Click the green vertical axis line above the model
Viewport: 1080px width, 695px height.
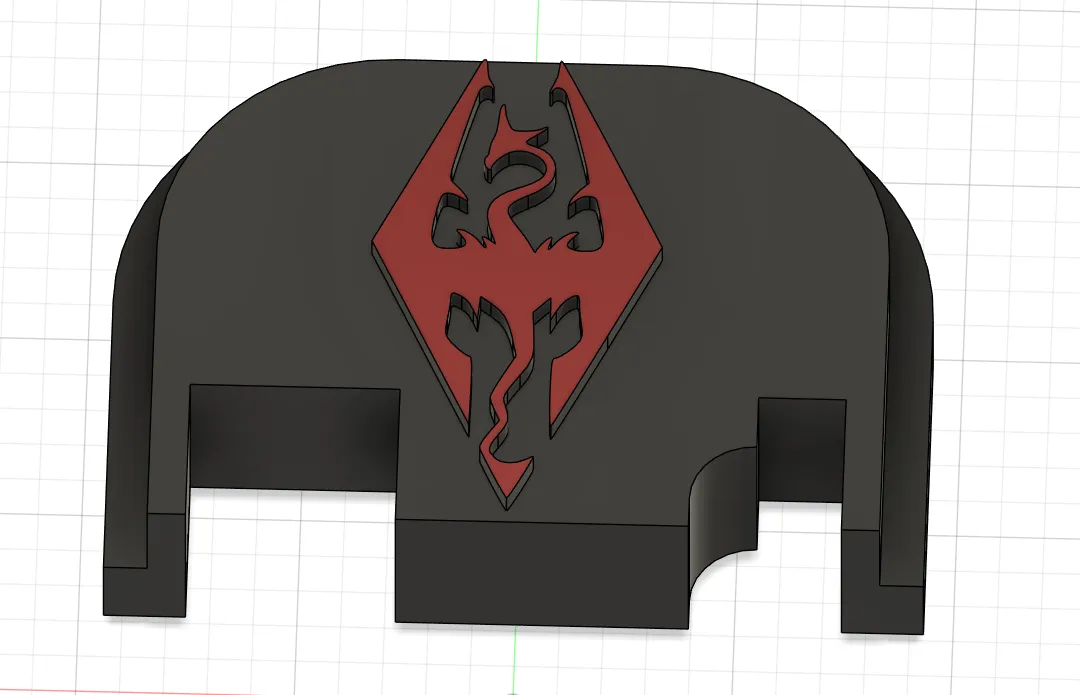point(539,25)
